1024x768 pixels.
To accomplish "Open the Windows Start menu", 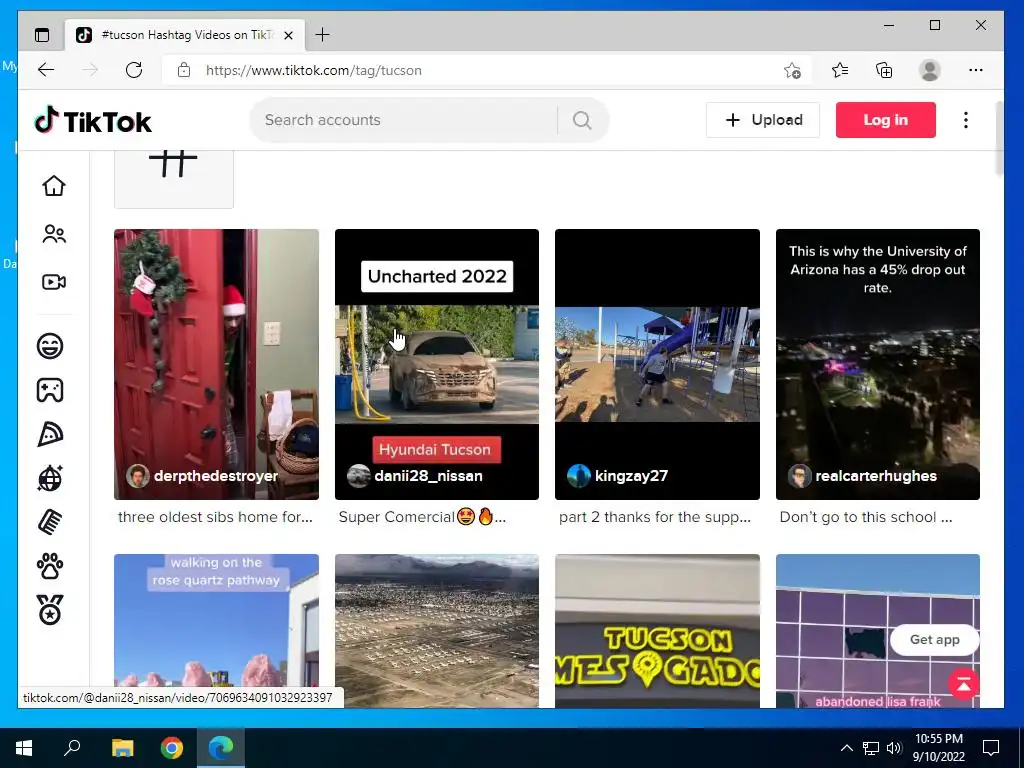I will [24, 748].
